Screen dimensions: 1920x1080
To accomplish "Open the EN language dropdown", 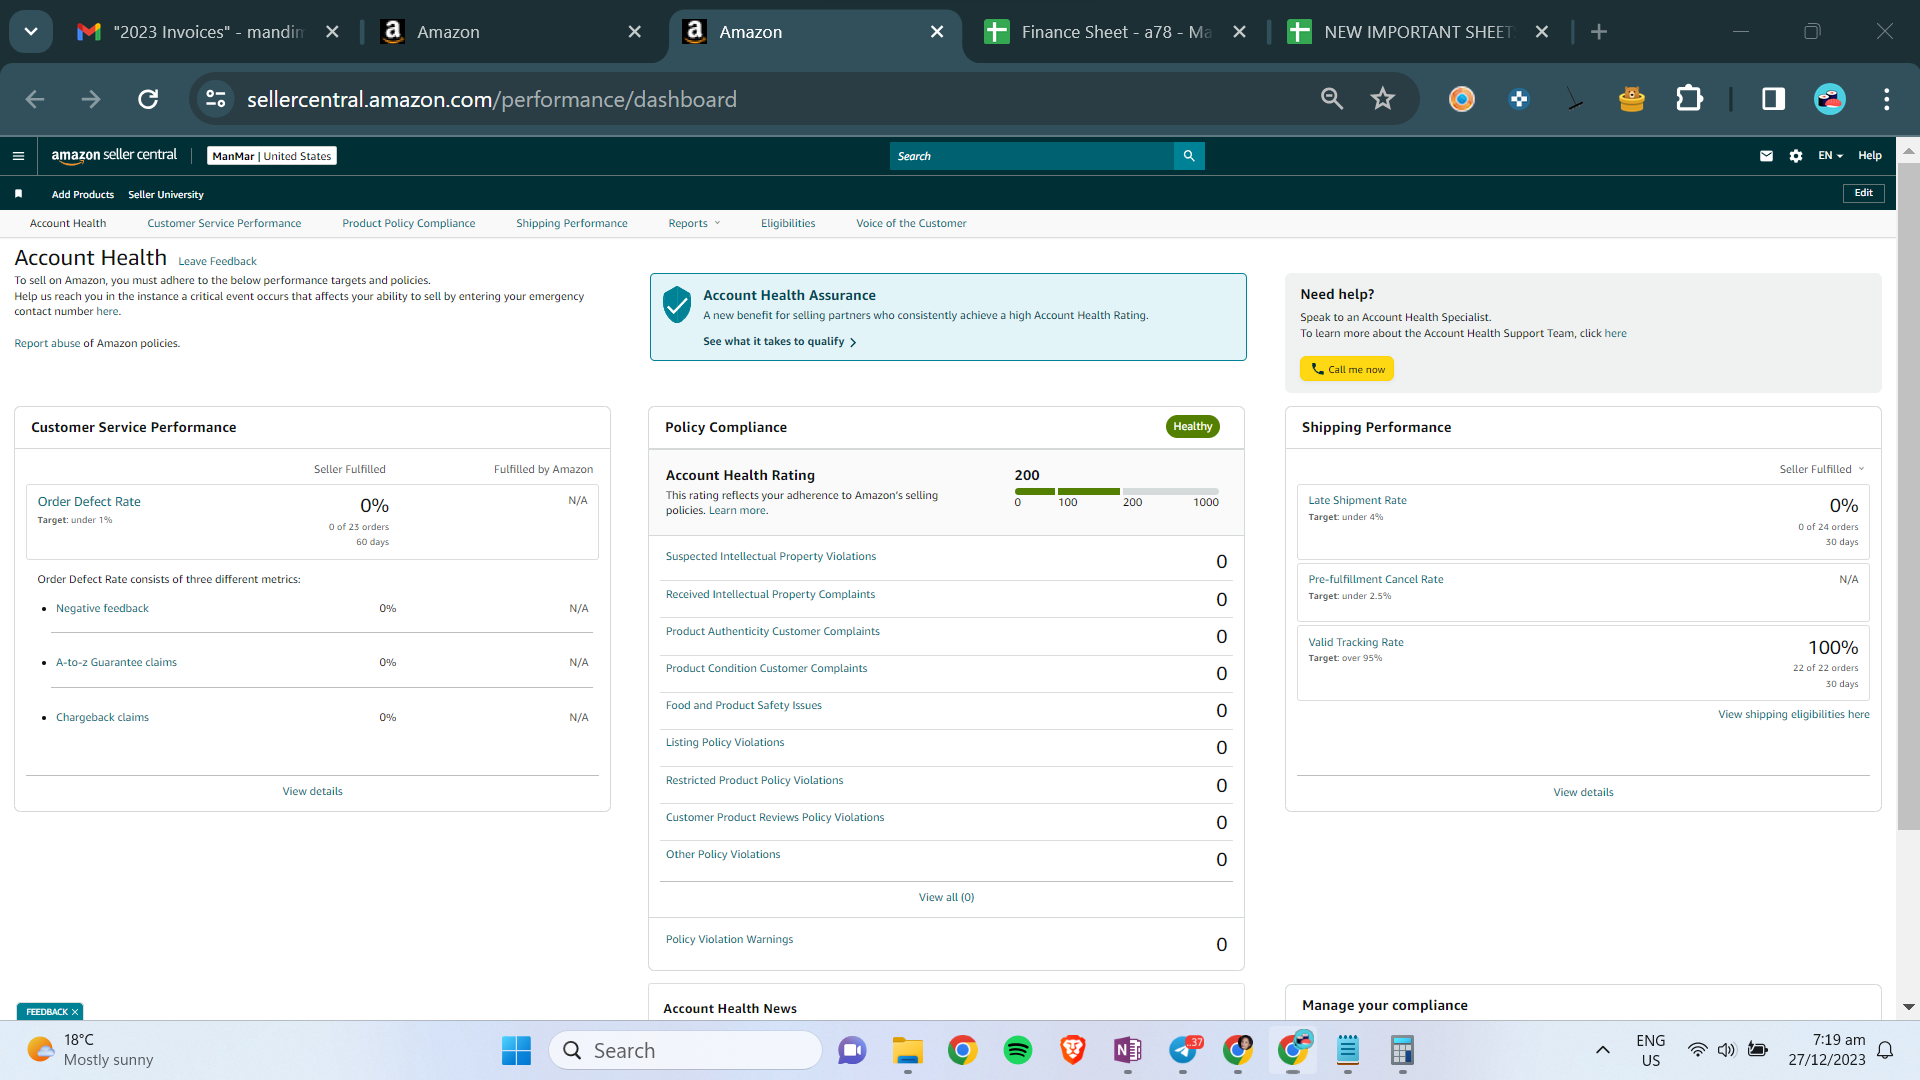I will pyautogui.click(x=1830, y=156).
